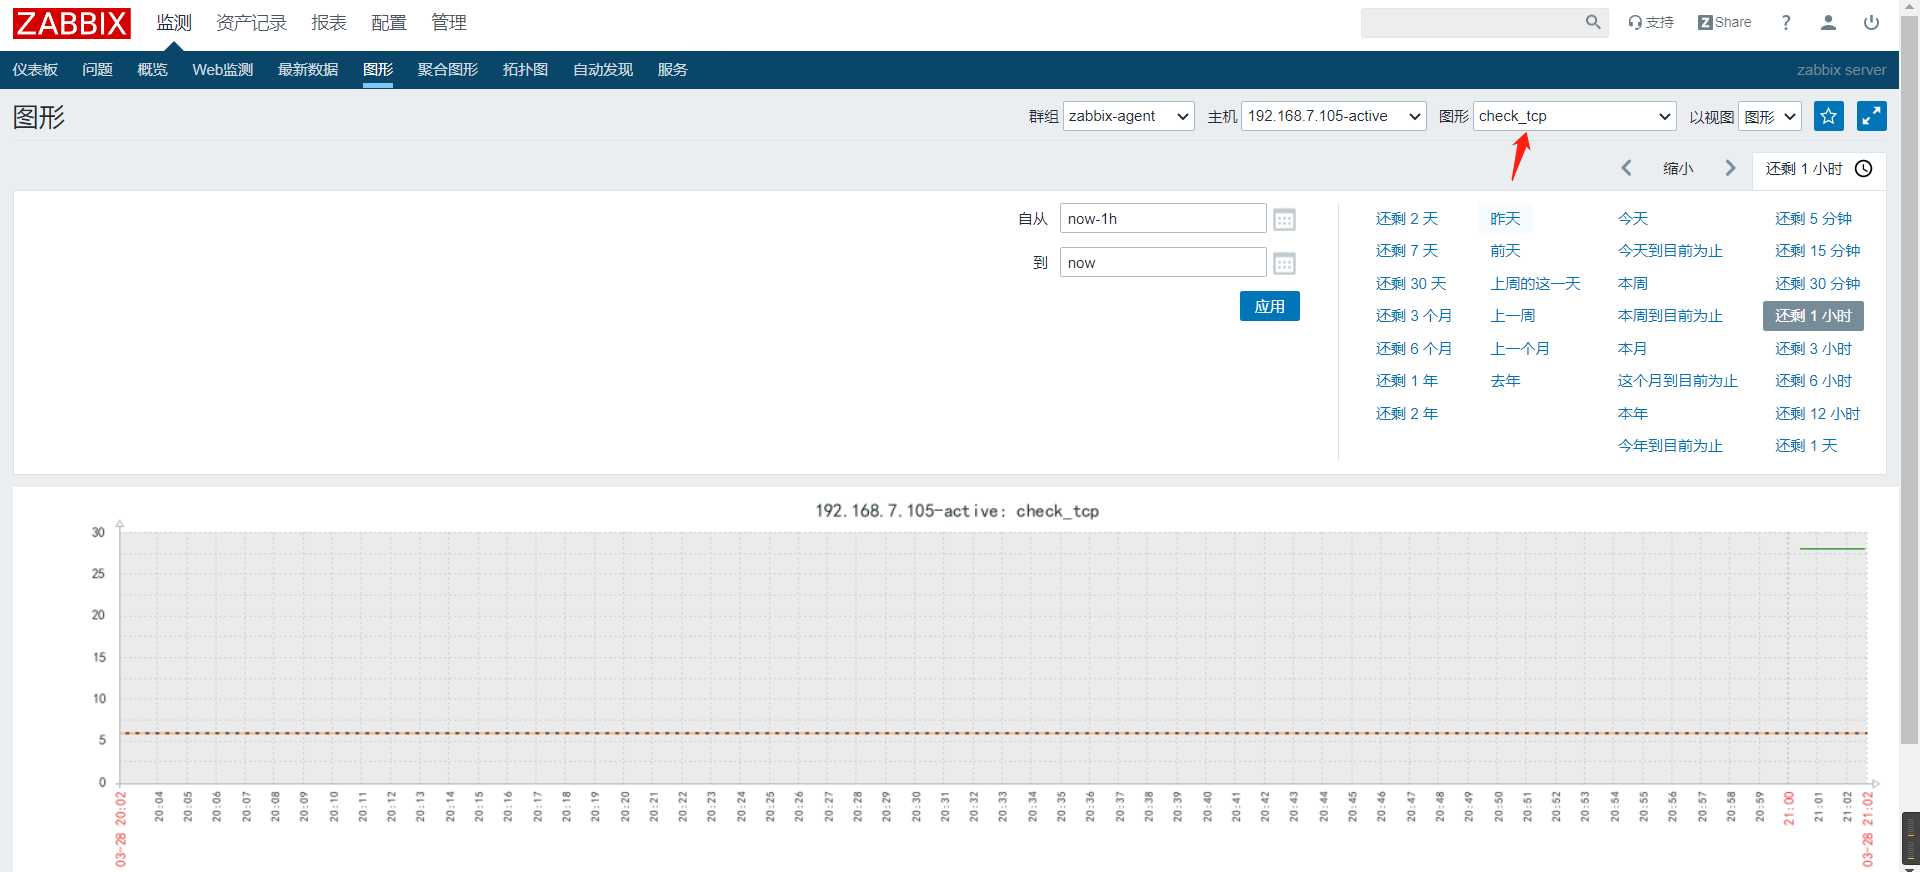Go to next time period arrow
Screen dimensions: 1920x872
1730,168
